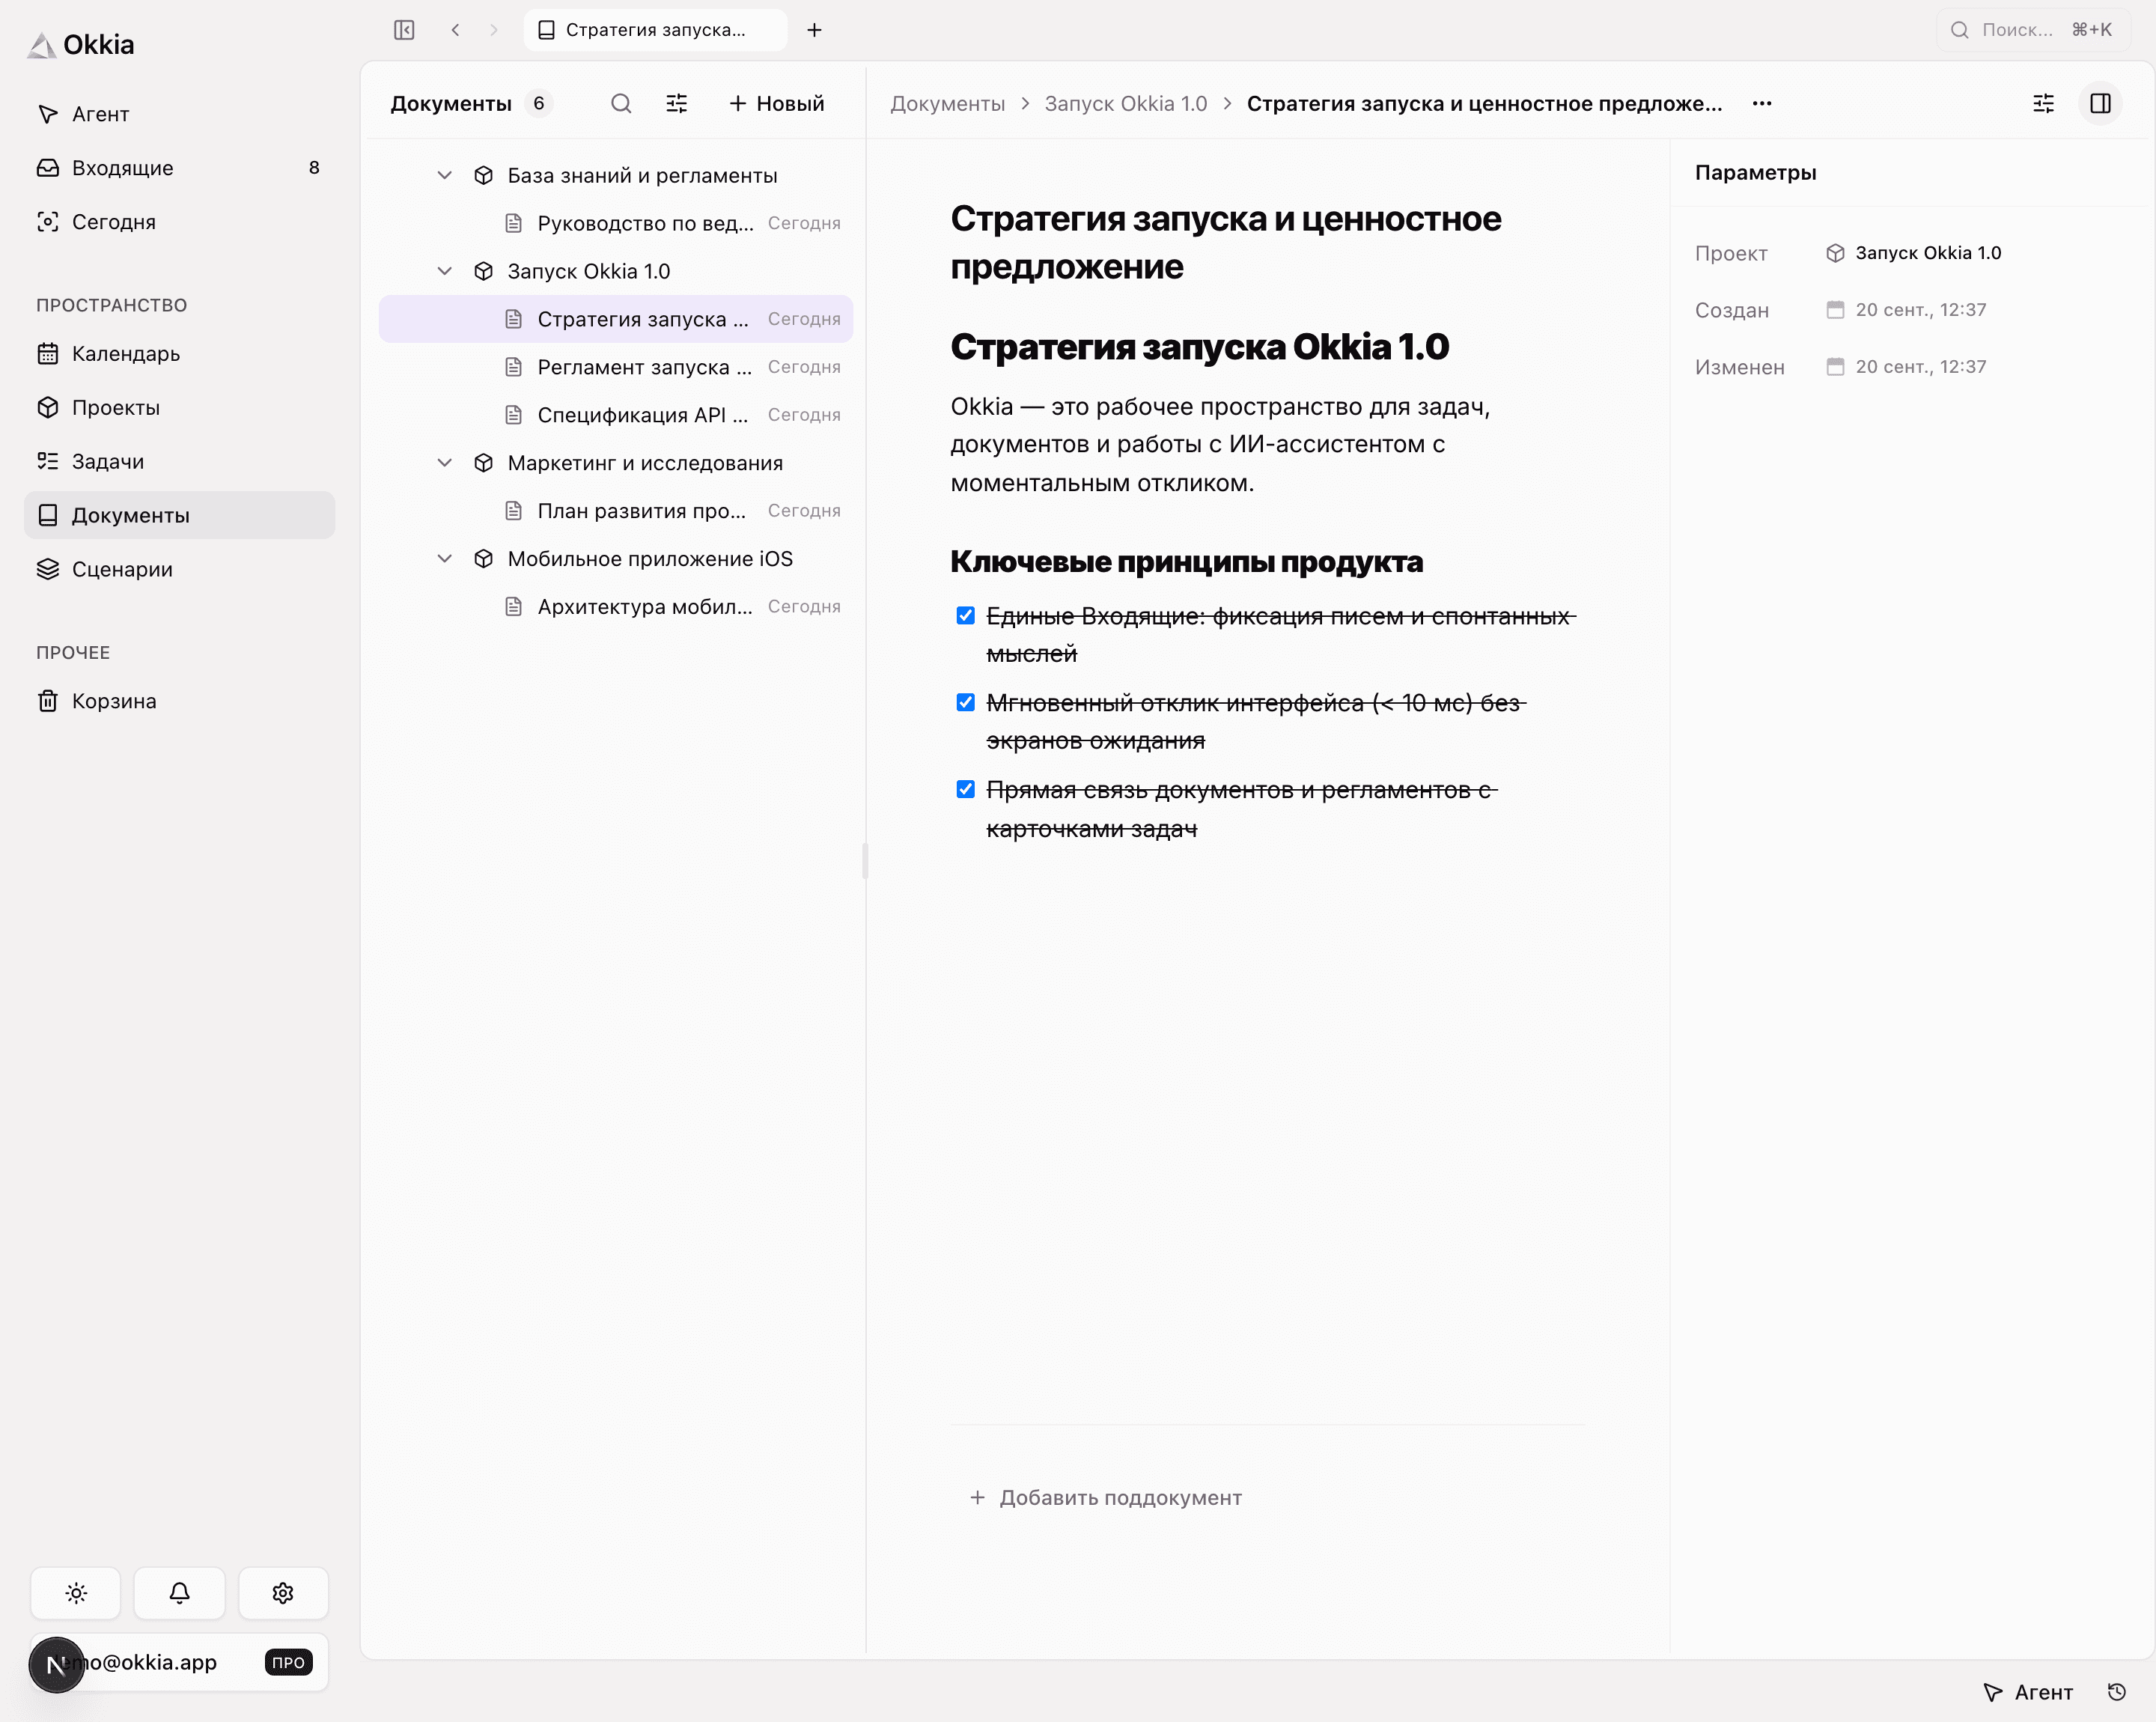Open Стратегия запуска document in list

click(x=615, y=320)
